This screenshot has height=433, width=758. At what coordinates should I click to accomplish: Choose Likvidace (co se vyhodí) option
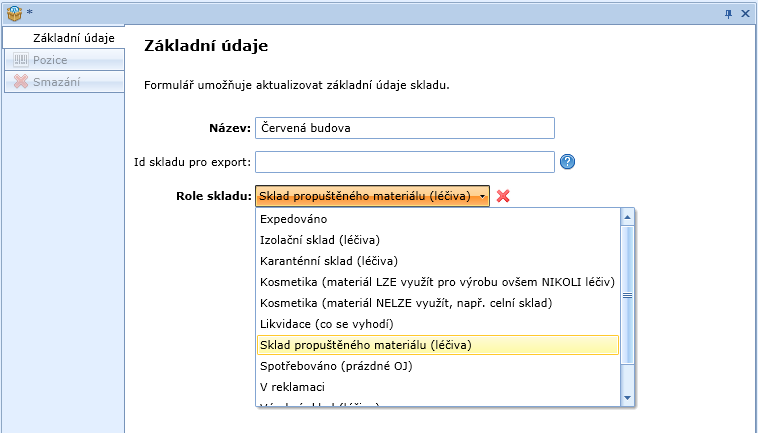coord(326,324)
